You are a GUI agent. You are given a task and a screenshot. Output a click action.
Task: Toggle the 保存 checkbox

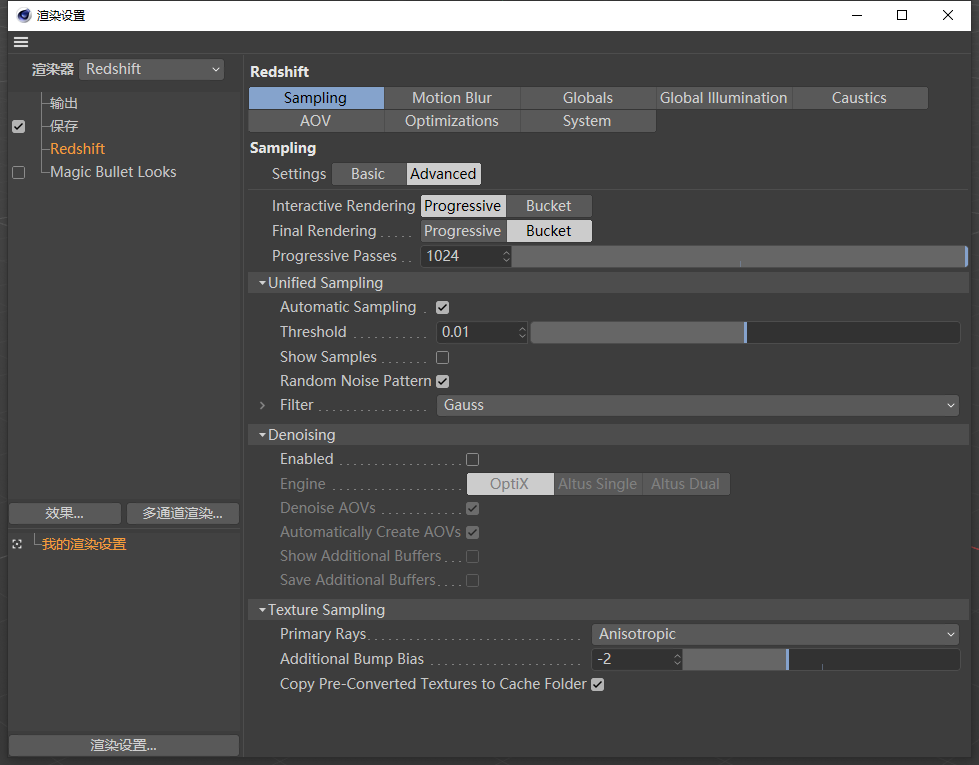pos(18,127)
